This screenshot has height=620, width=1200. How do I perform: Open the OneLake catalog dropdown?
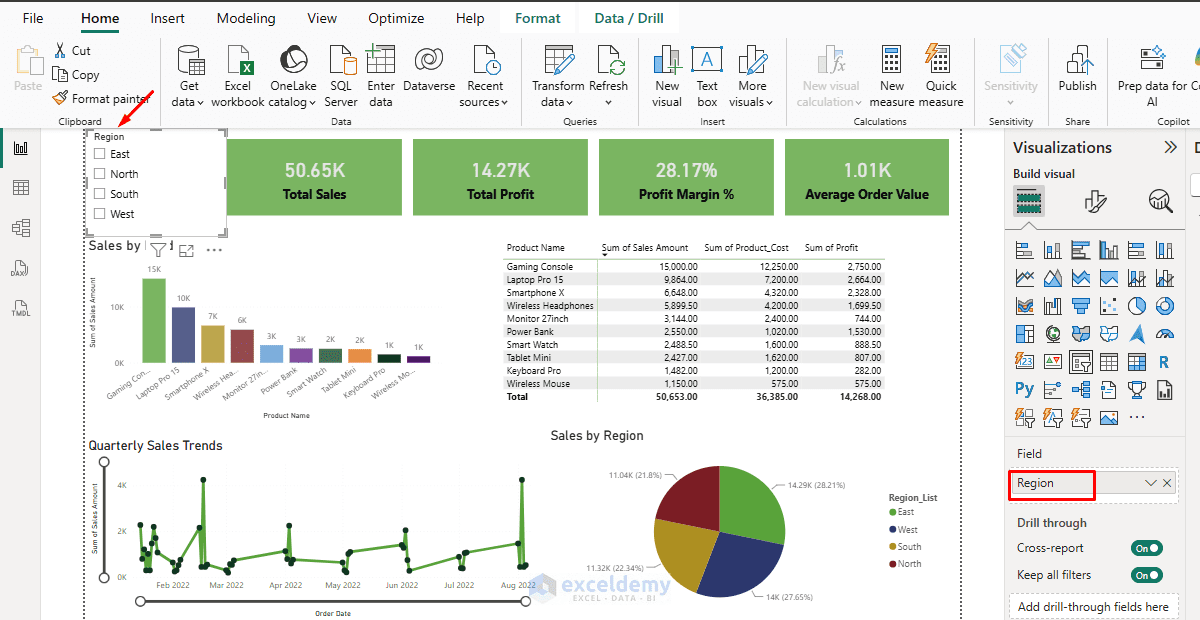tap(293, 76)
